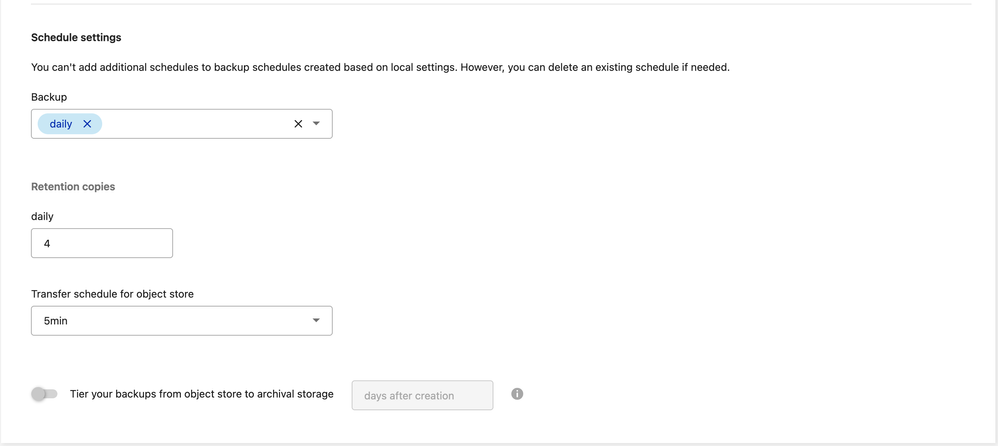The image size is (998, 446).
Task: Click the word archival storage in tier label
Action: tap(295, 394)
